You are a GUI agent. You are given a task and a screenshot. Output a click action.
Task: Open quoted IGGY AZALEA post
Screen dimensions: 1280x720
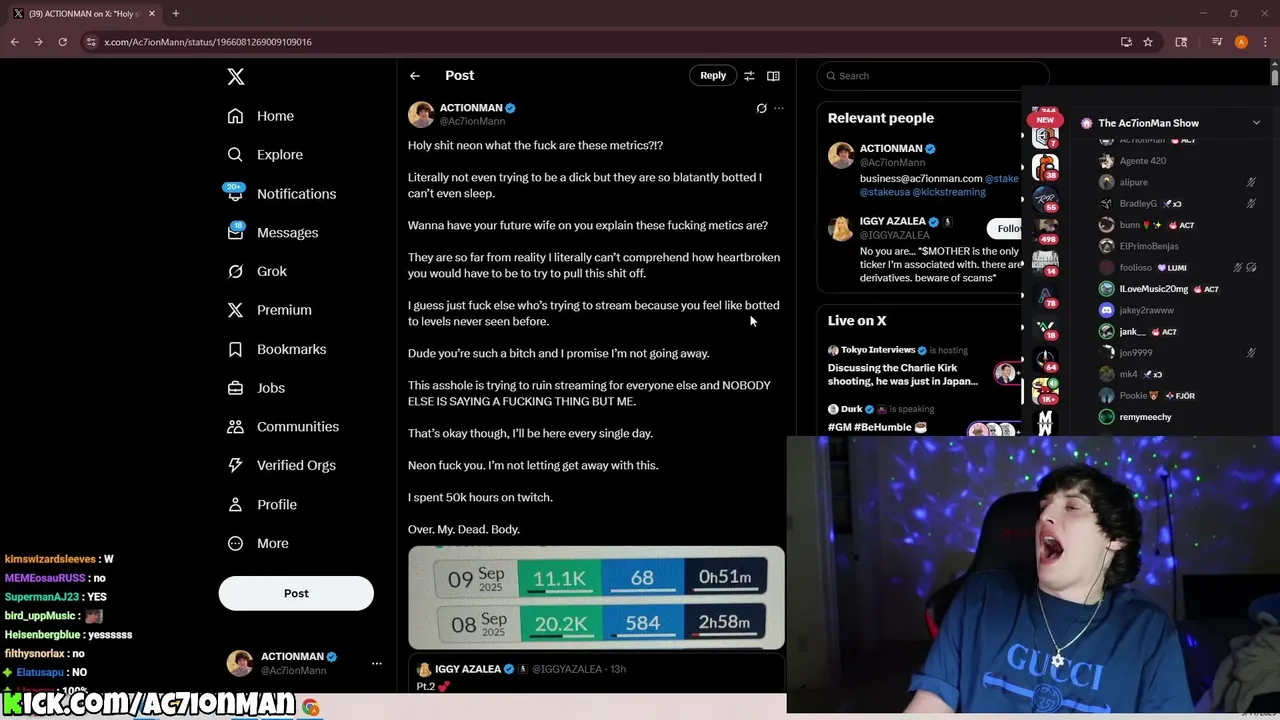point(596,676)
